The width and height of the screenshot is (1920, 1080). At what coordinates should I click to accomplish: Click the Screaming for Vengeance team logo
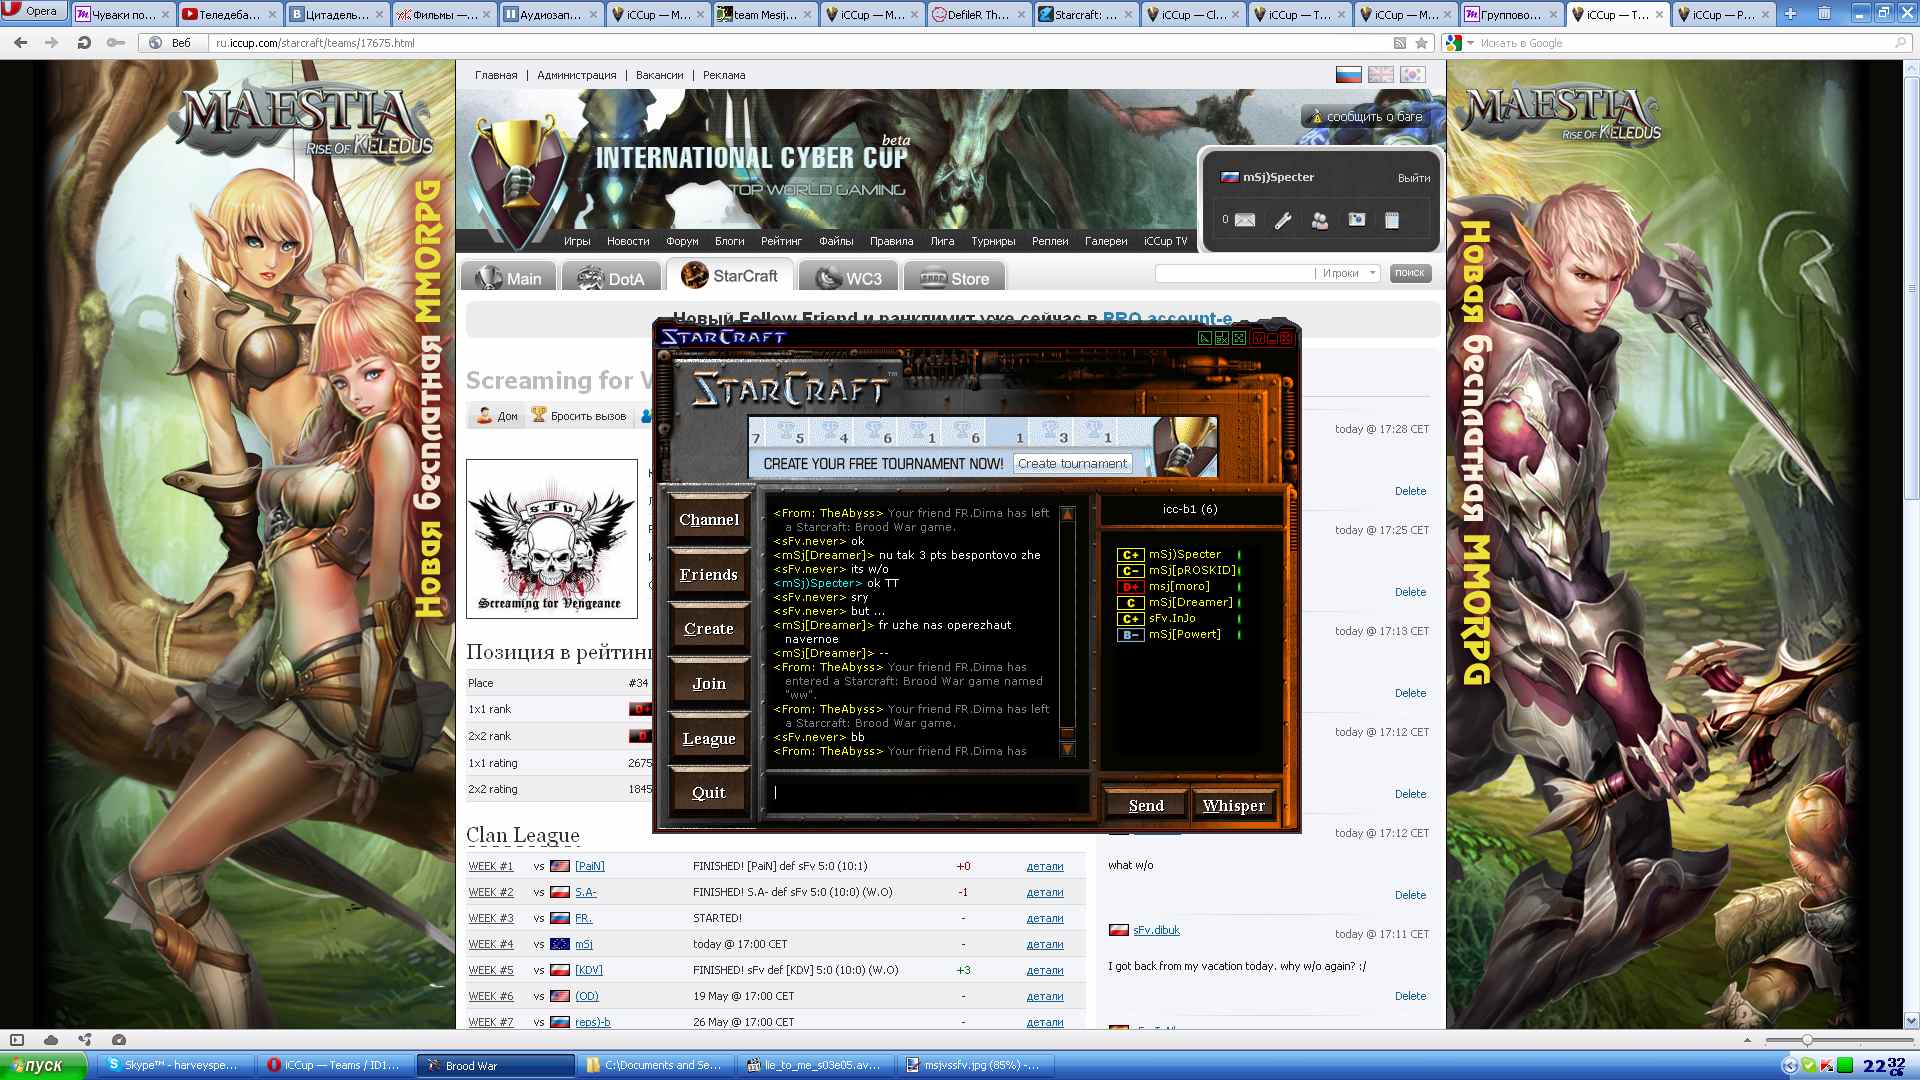[x=552, y=539]
